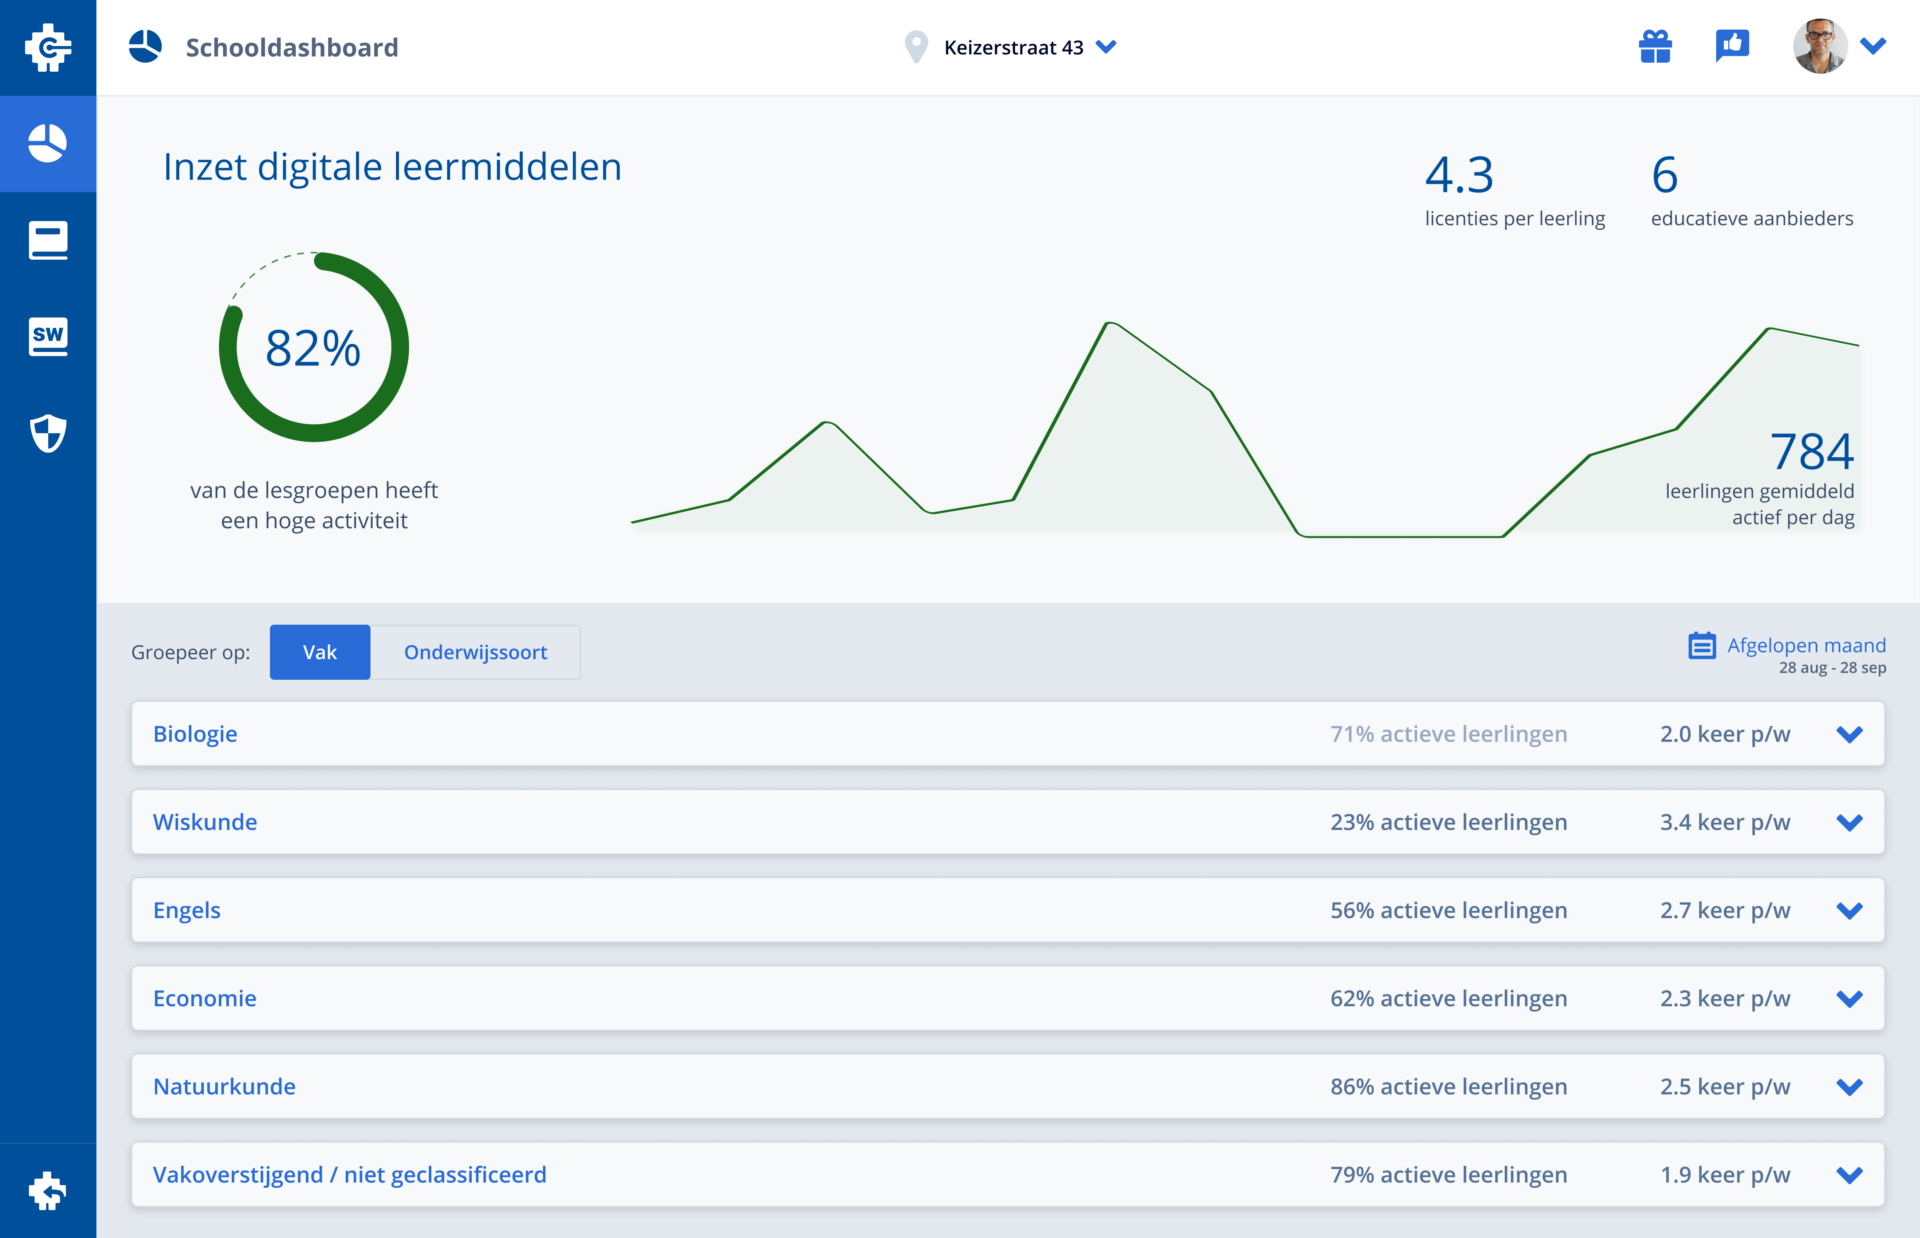The height and width of the screenshot is (1238, 1920).
Task: Expand the Biologie row
Action: 1849,734
